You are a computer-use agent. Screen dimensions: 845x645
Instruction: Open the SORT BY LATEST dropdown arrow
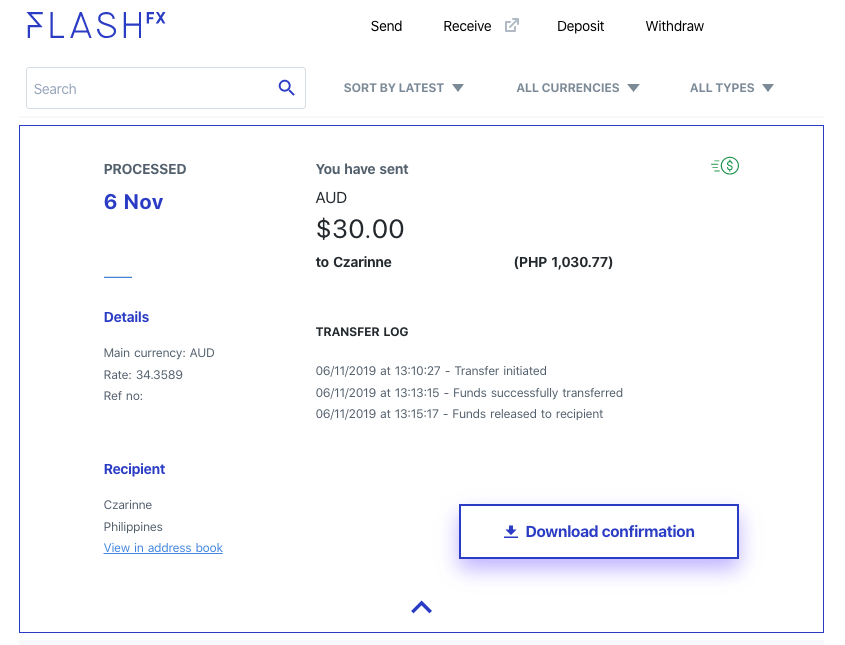pos(457,88)
